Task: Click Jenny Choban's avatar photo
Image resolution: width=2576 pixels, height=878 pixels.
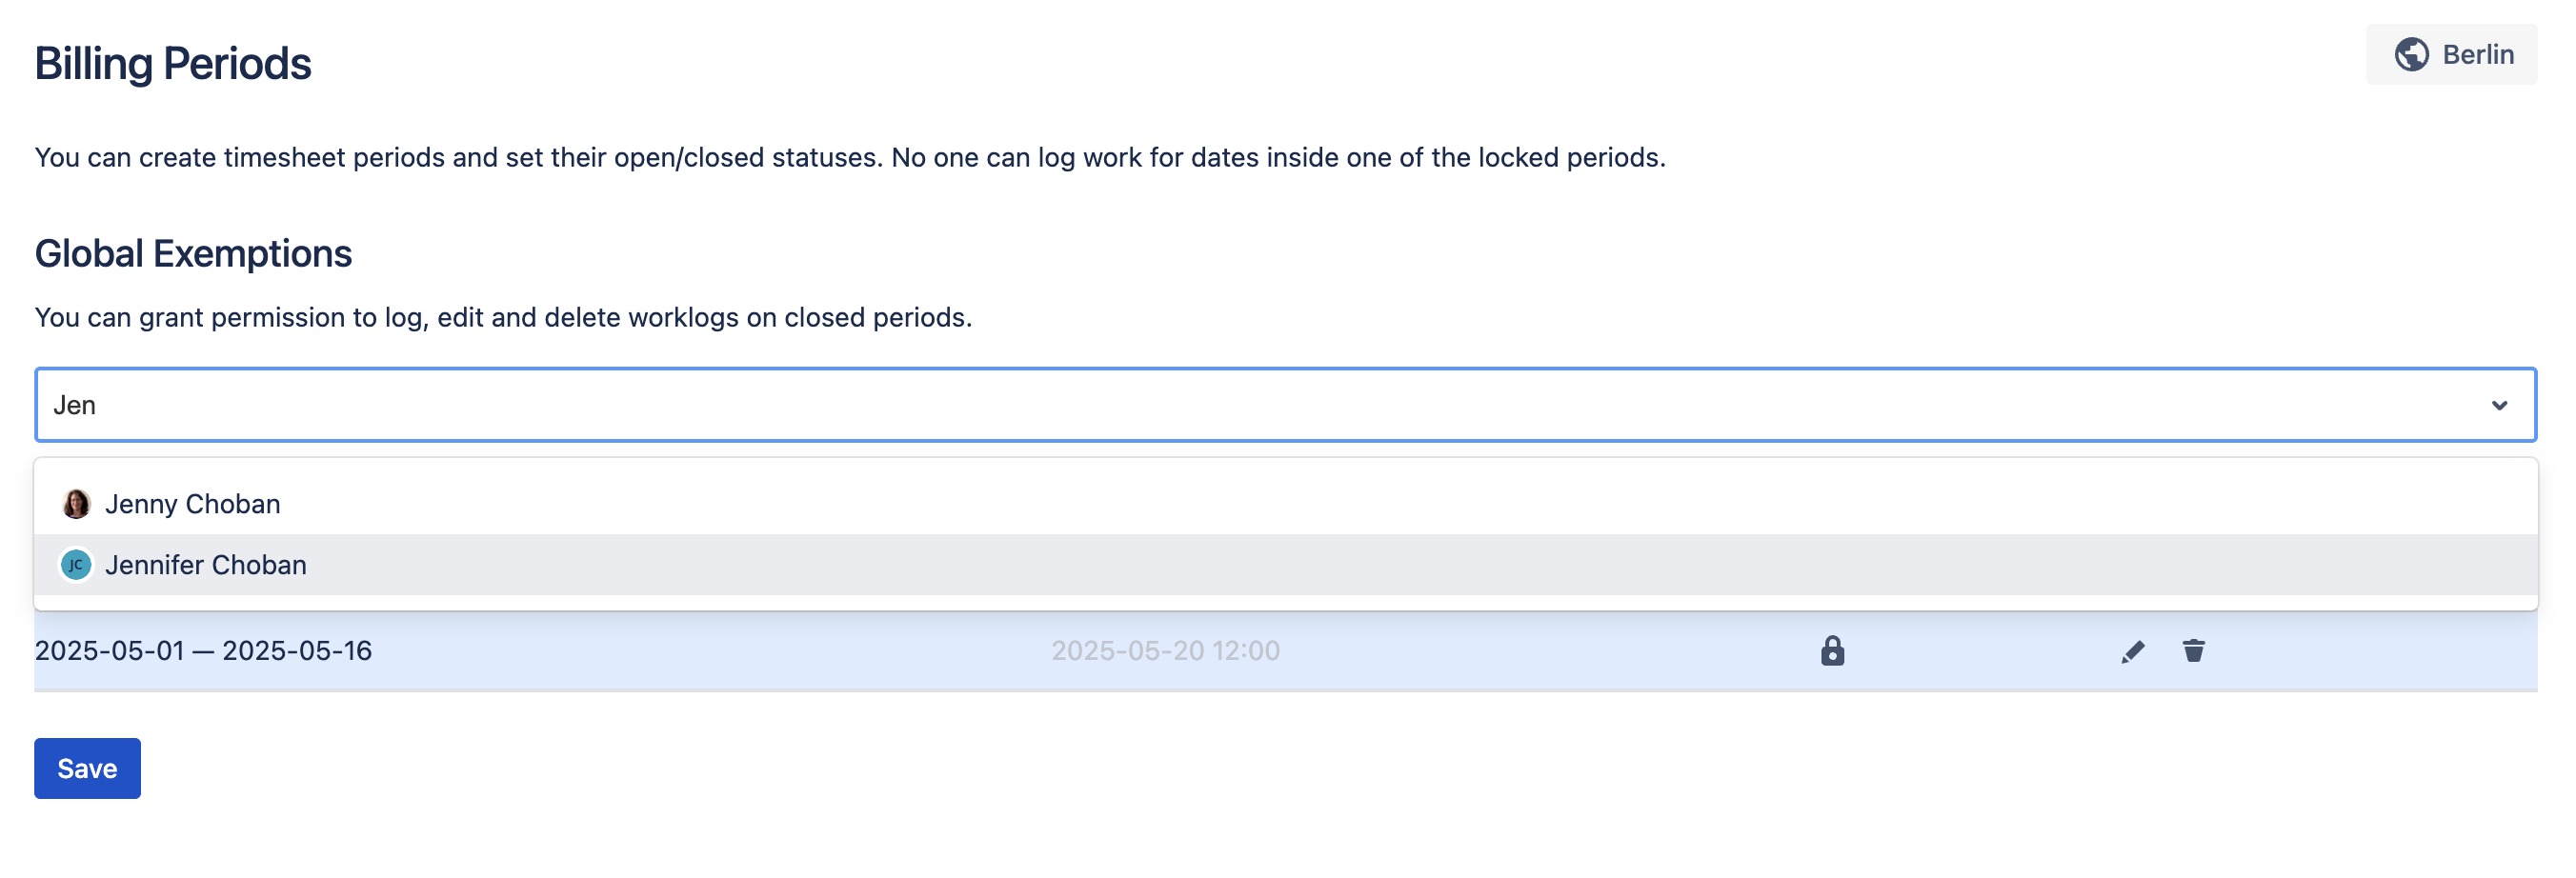Action: tap(76, 504)
